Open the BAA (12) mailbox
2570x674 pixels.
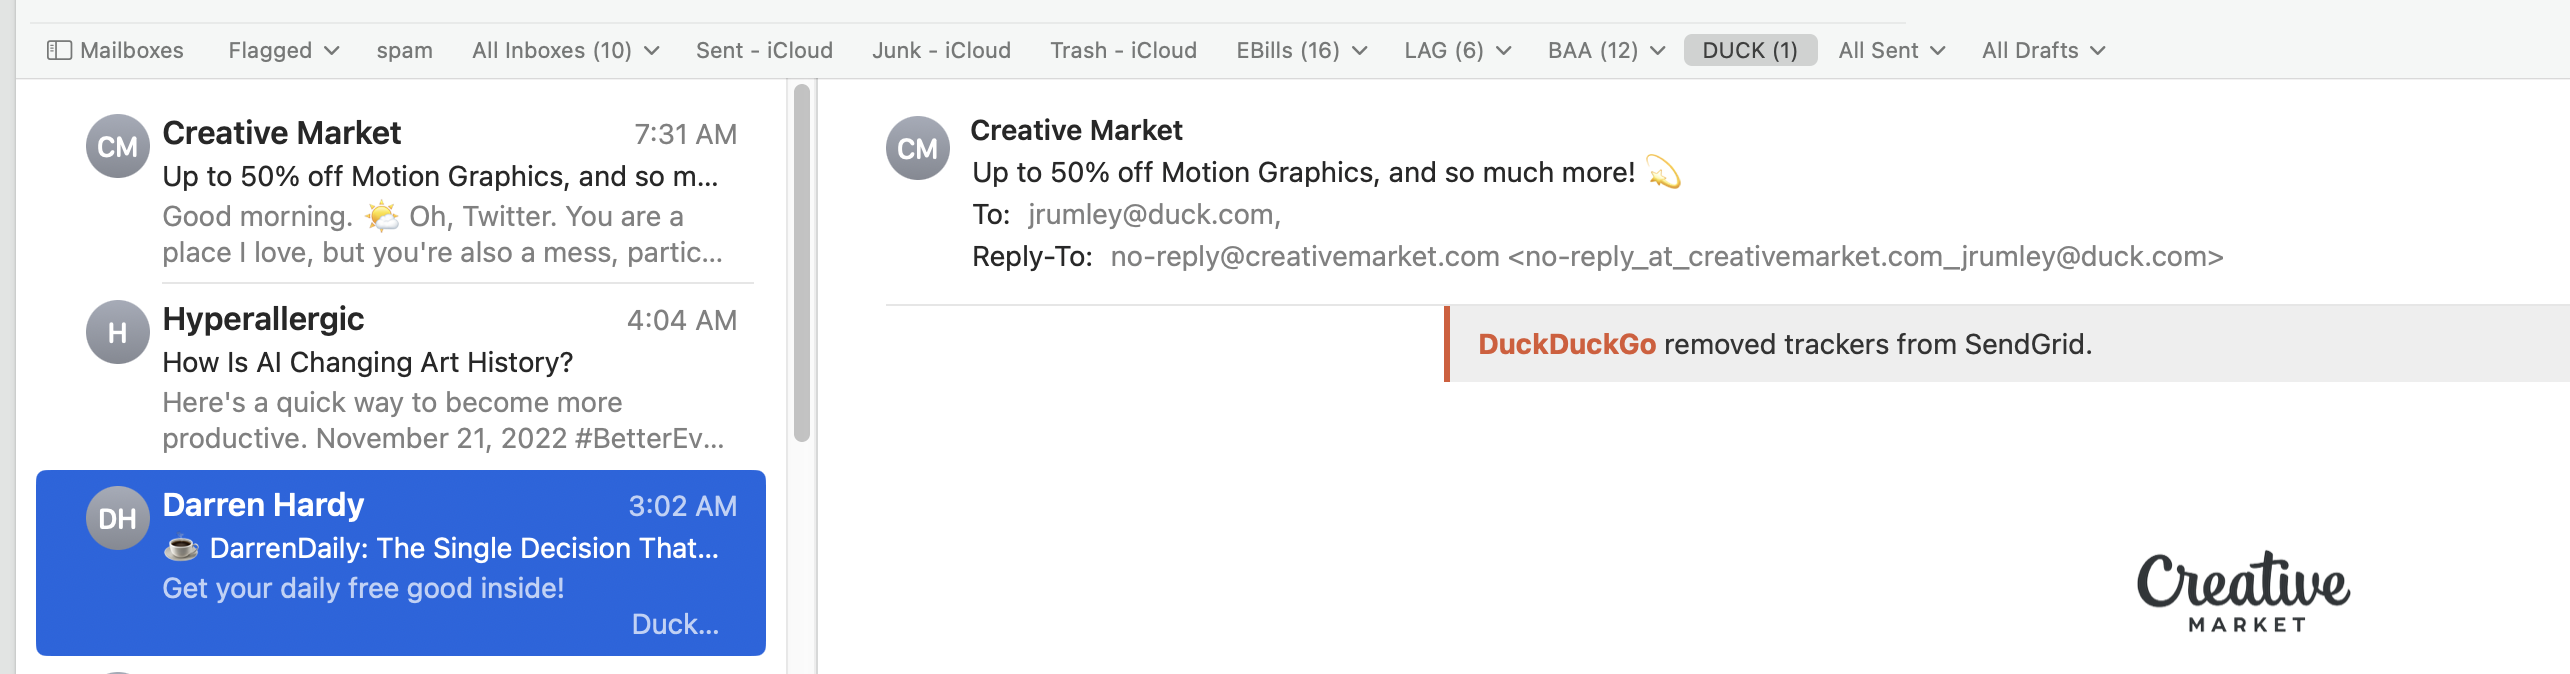tap(1593, 50)
